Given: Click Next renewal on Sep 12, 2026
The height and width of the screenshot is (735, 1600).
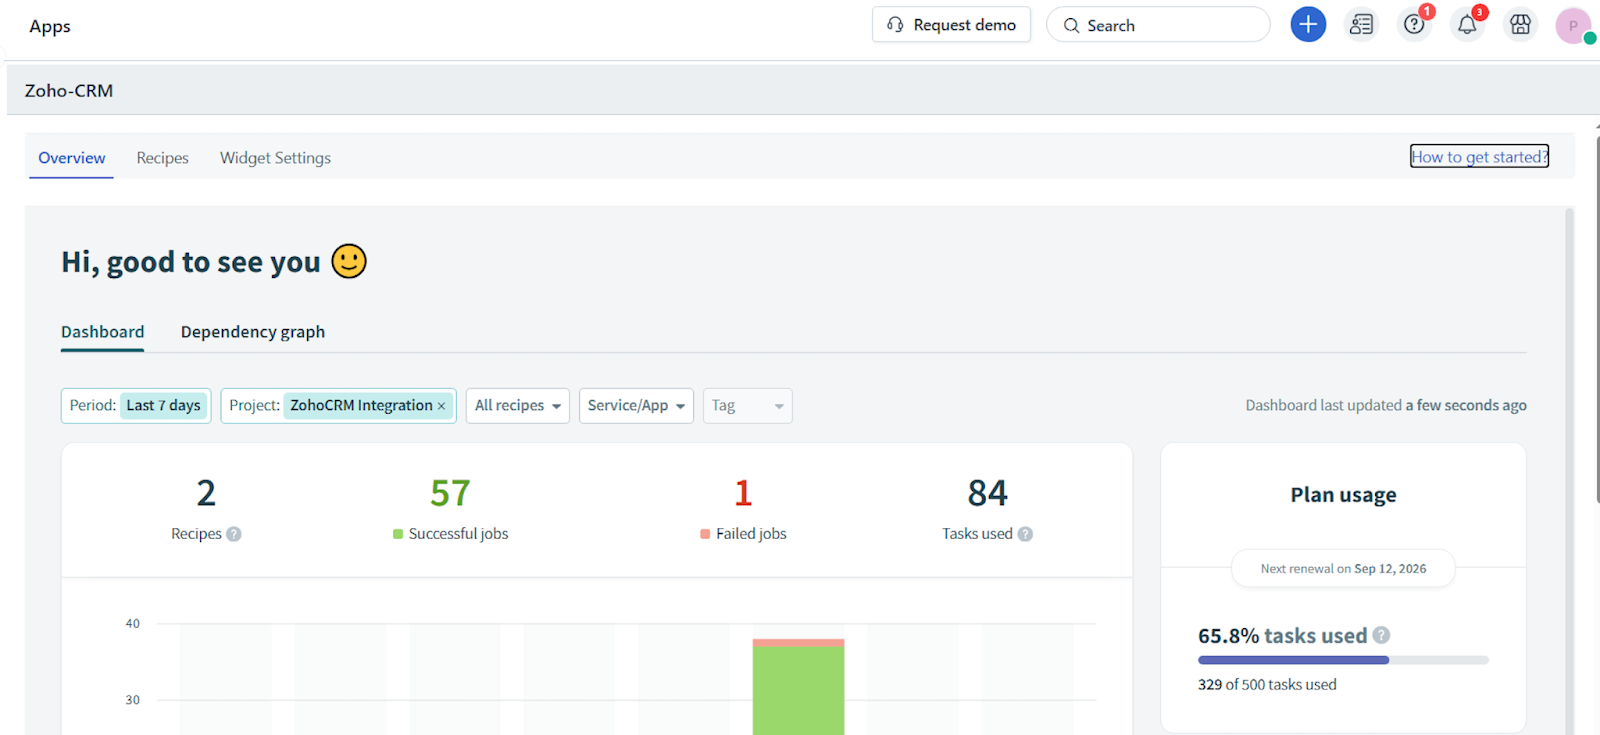Looking at the screenshot, I should 1343,569.
